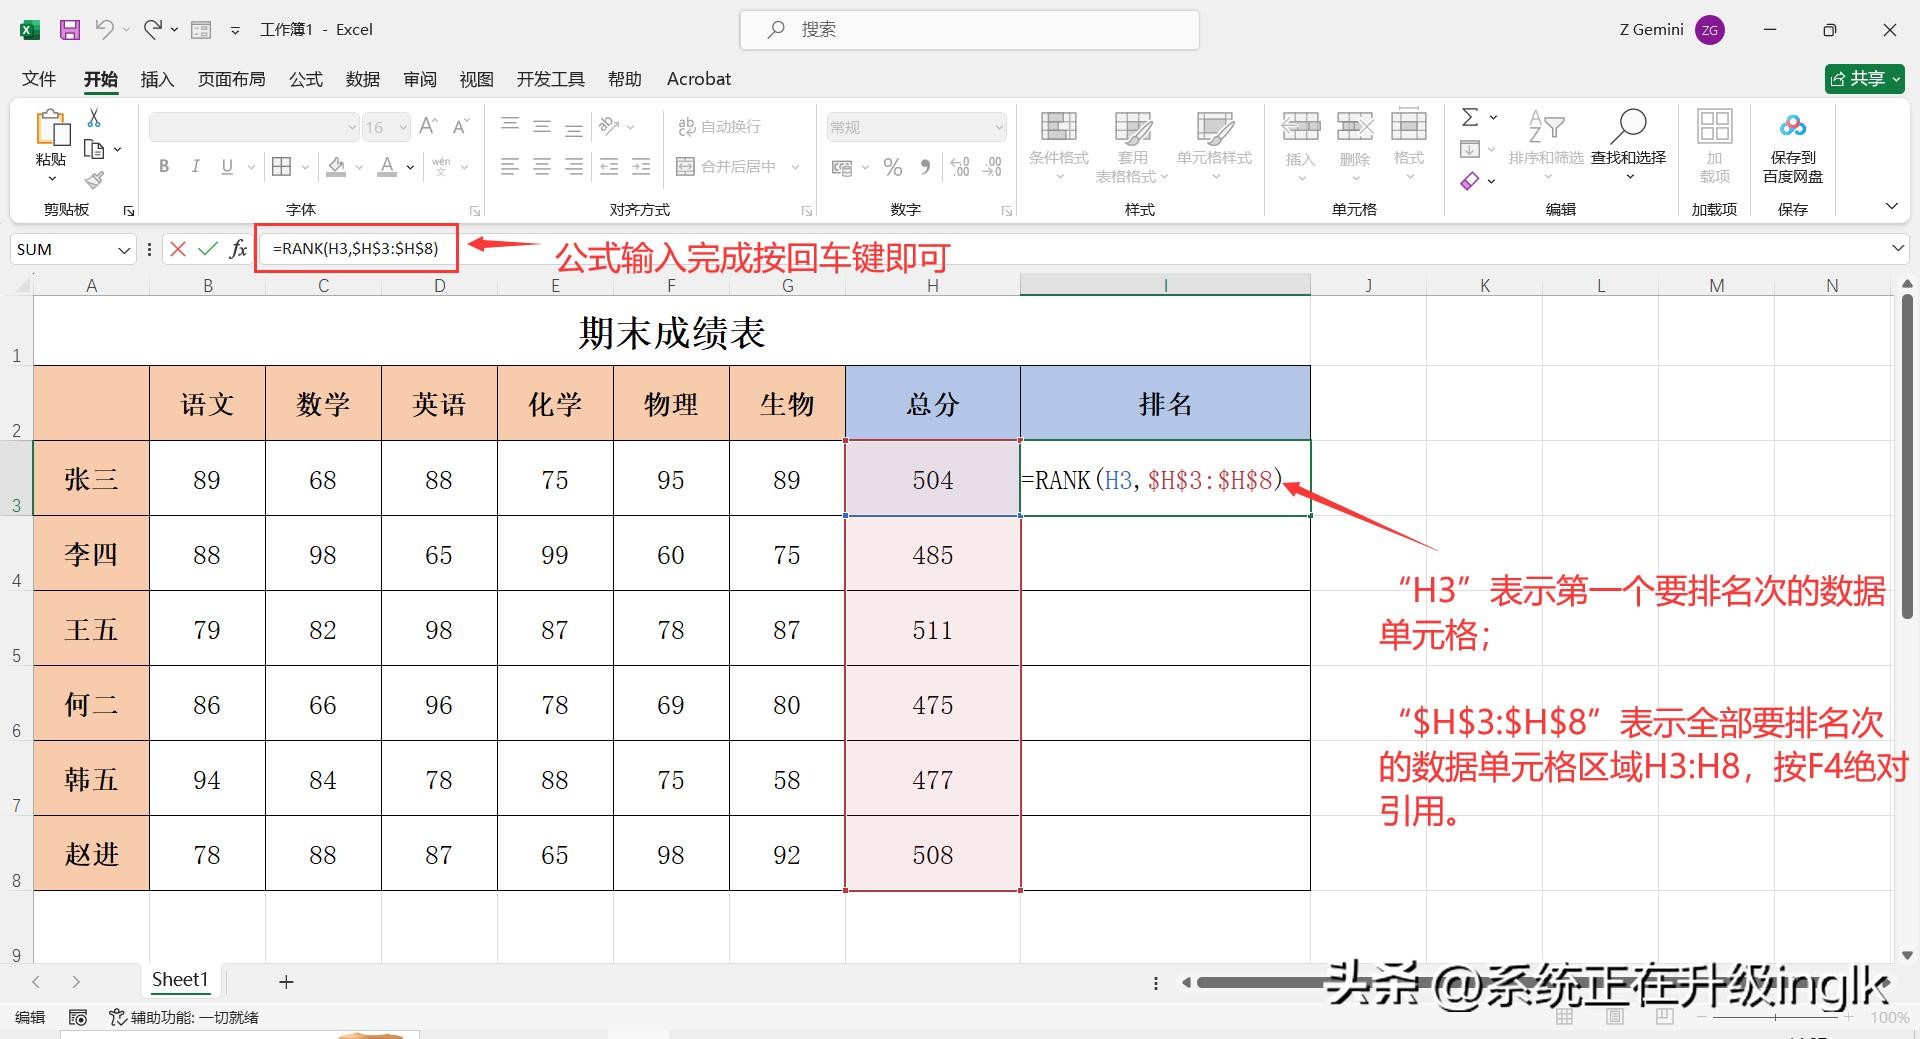Click the 共享 (Share) button

[x=1864, y=79]
